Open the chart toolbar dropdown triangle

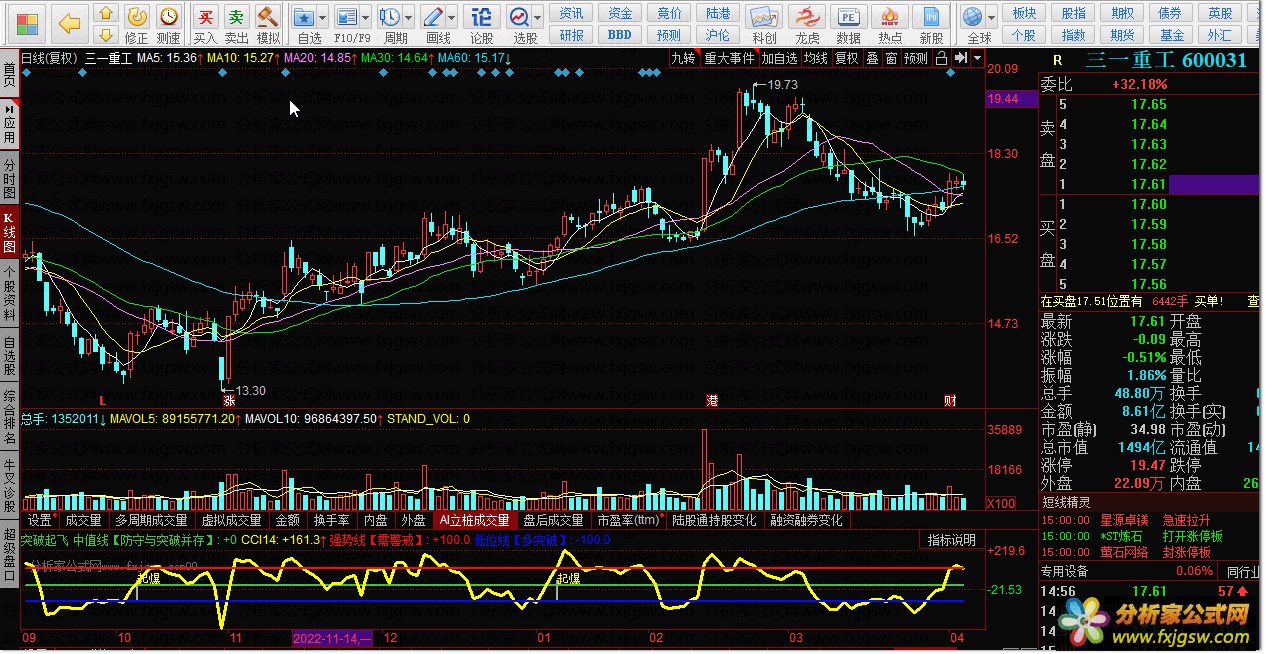977,58
